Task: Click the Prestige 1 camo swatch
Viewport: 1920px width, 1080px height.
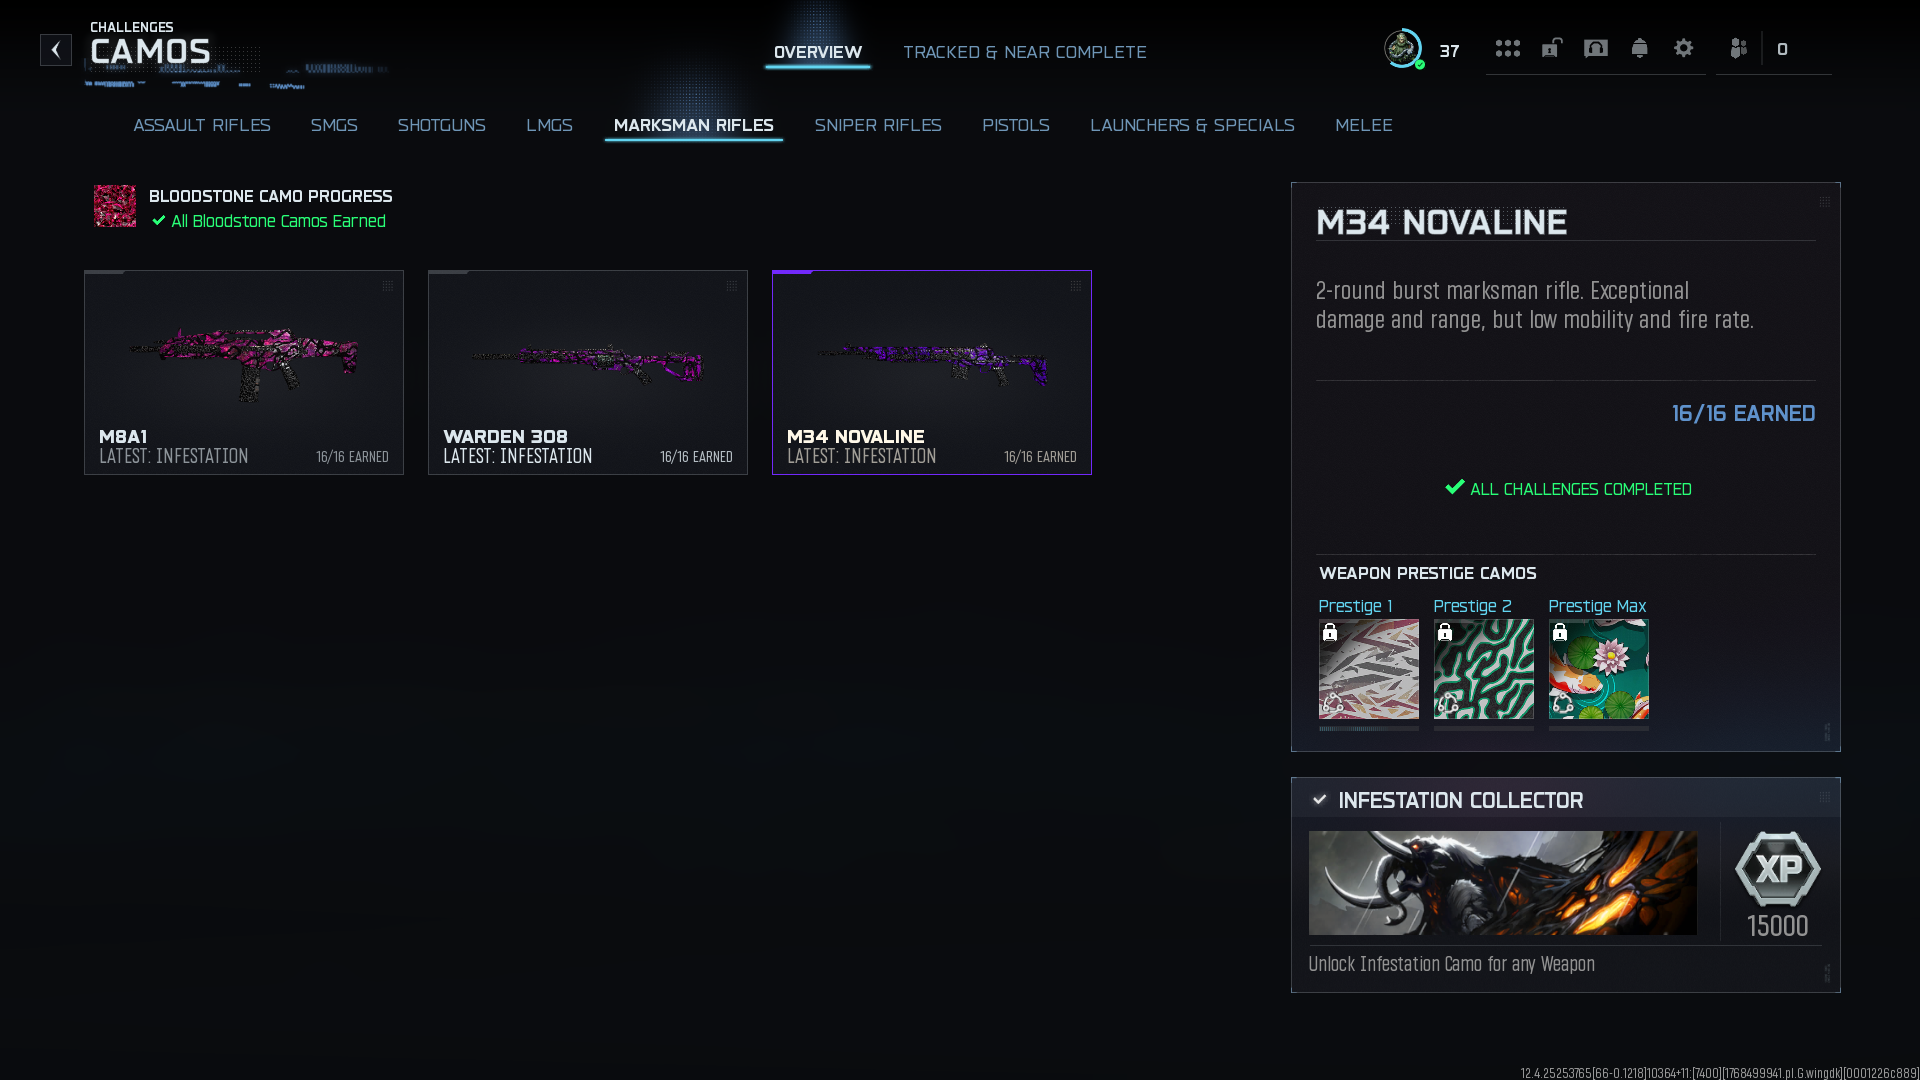Action: (x=1368, y=669)
